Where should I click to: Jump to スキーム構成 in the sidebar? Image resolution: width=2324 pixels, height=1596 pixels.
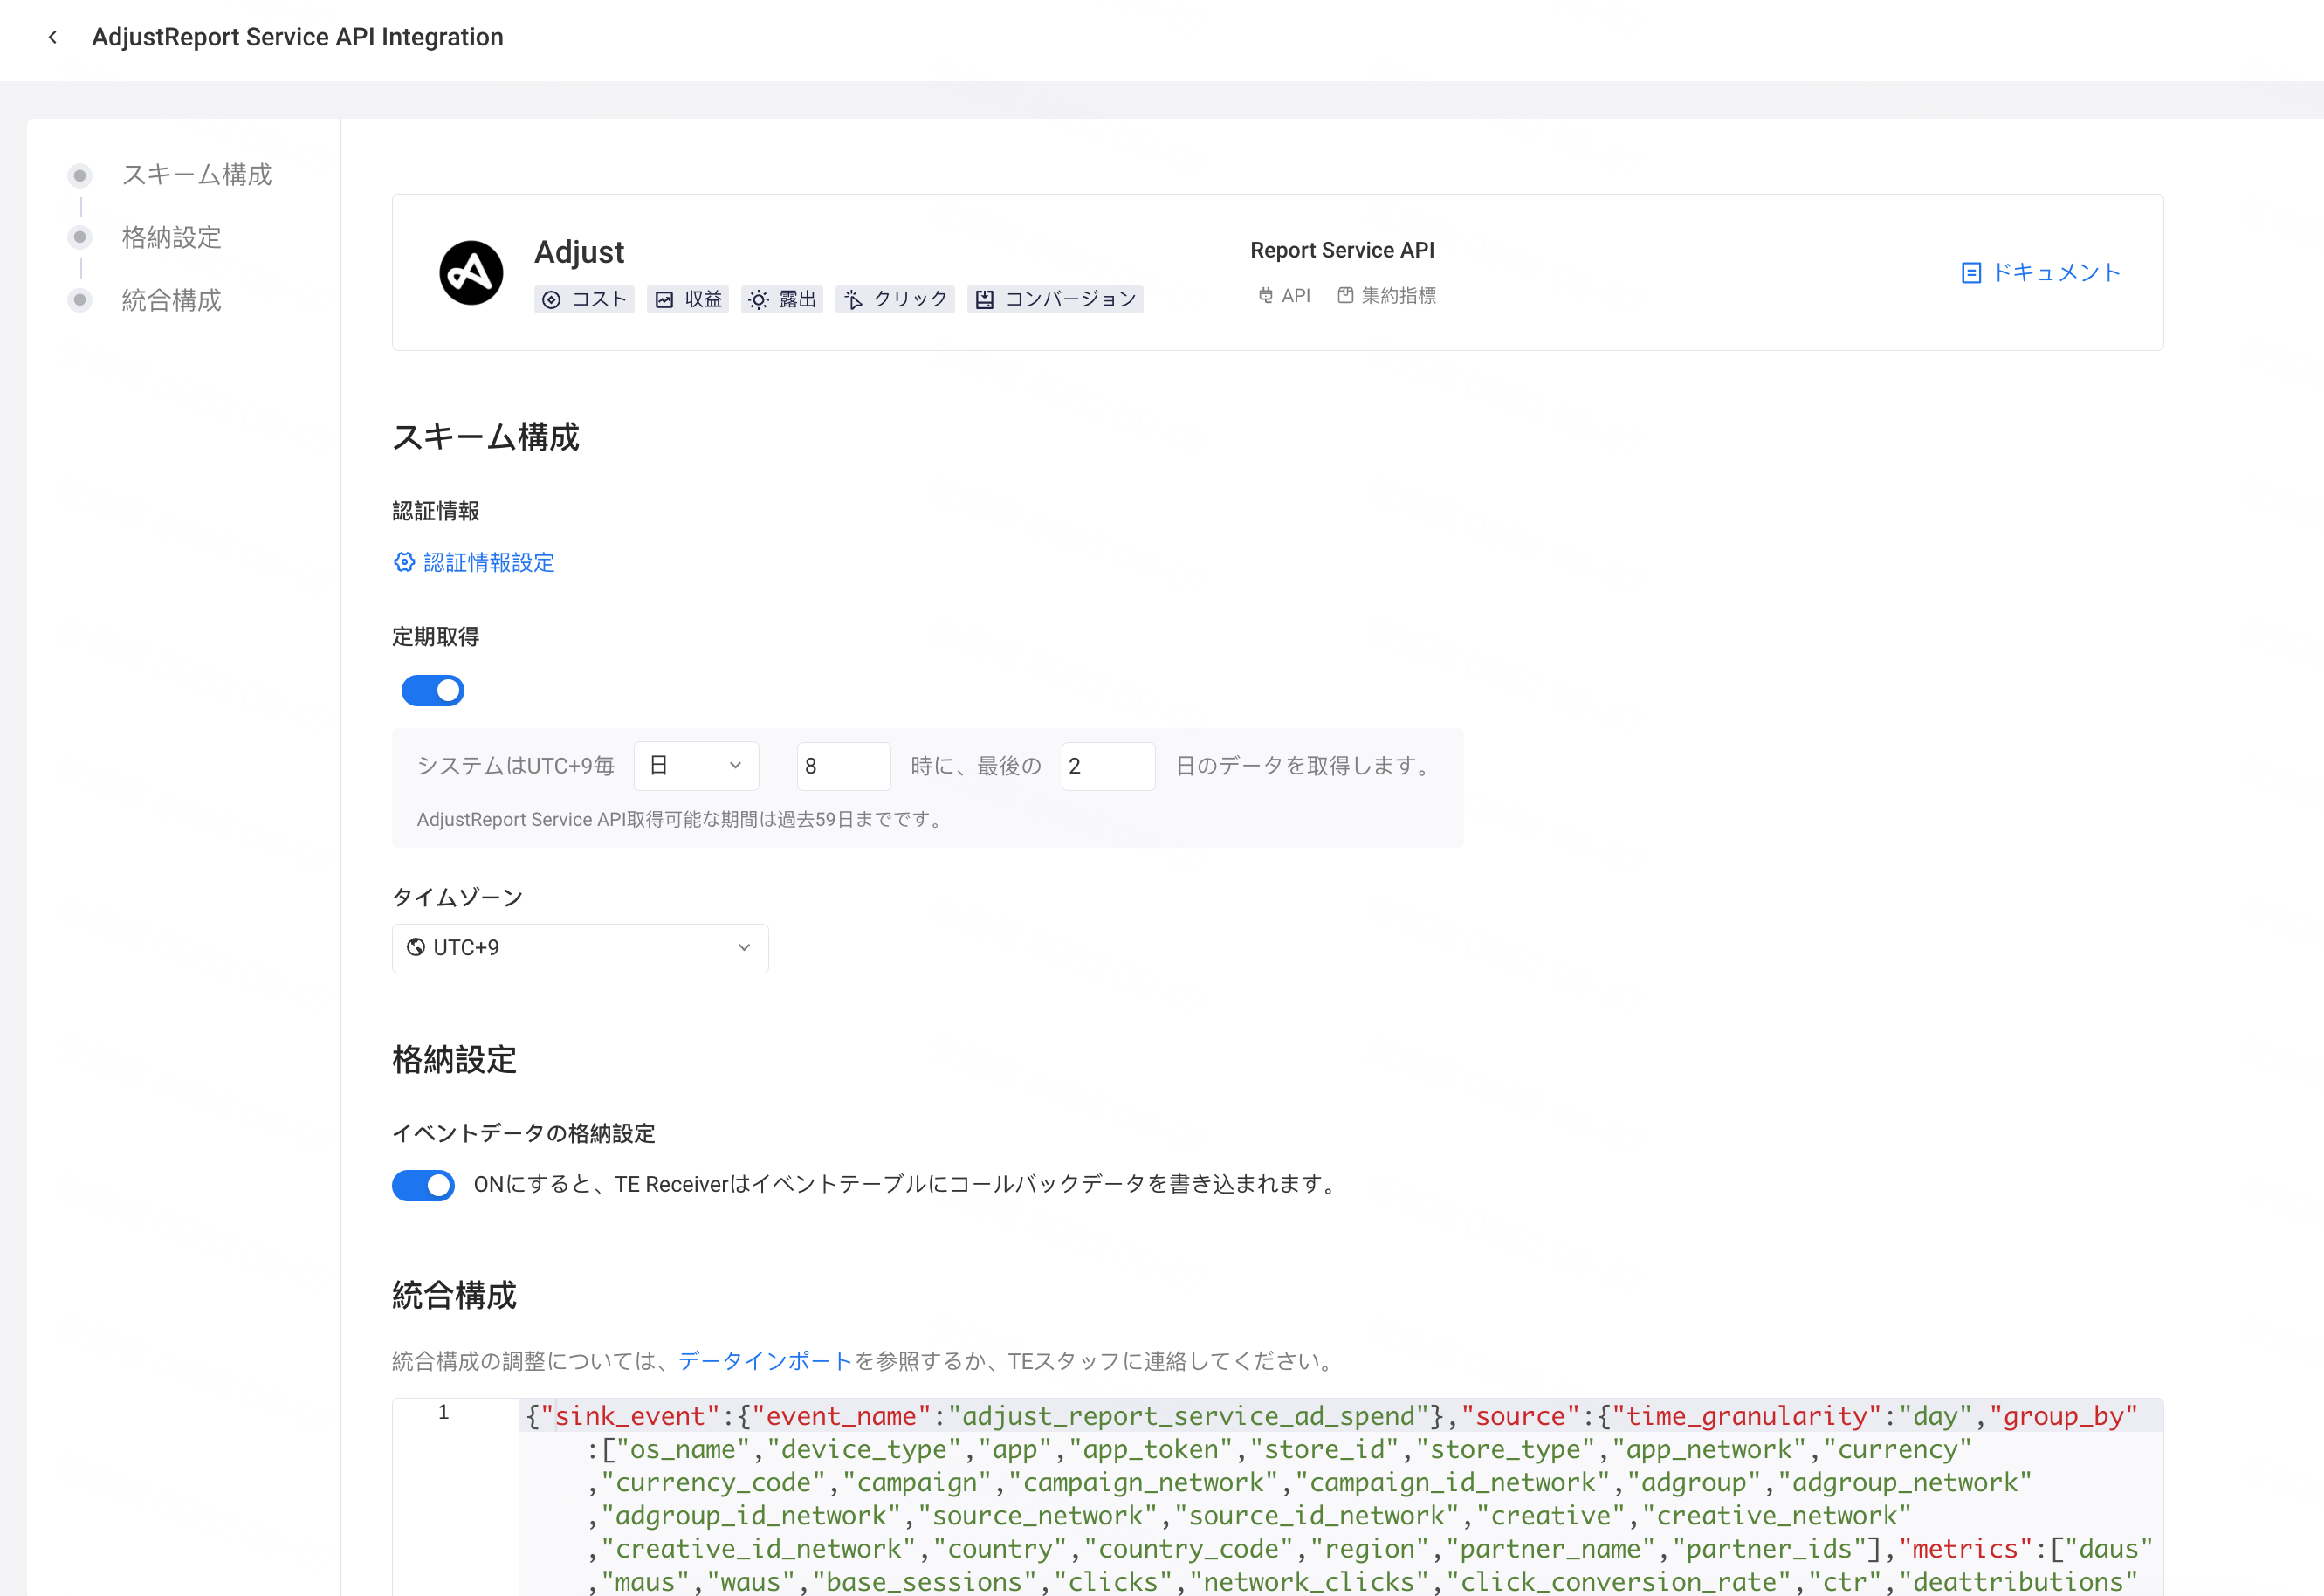(x=196, y=175)
